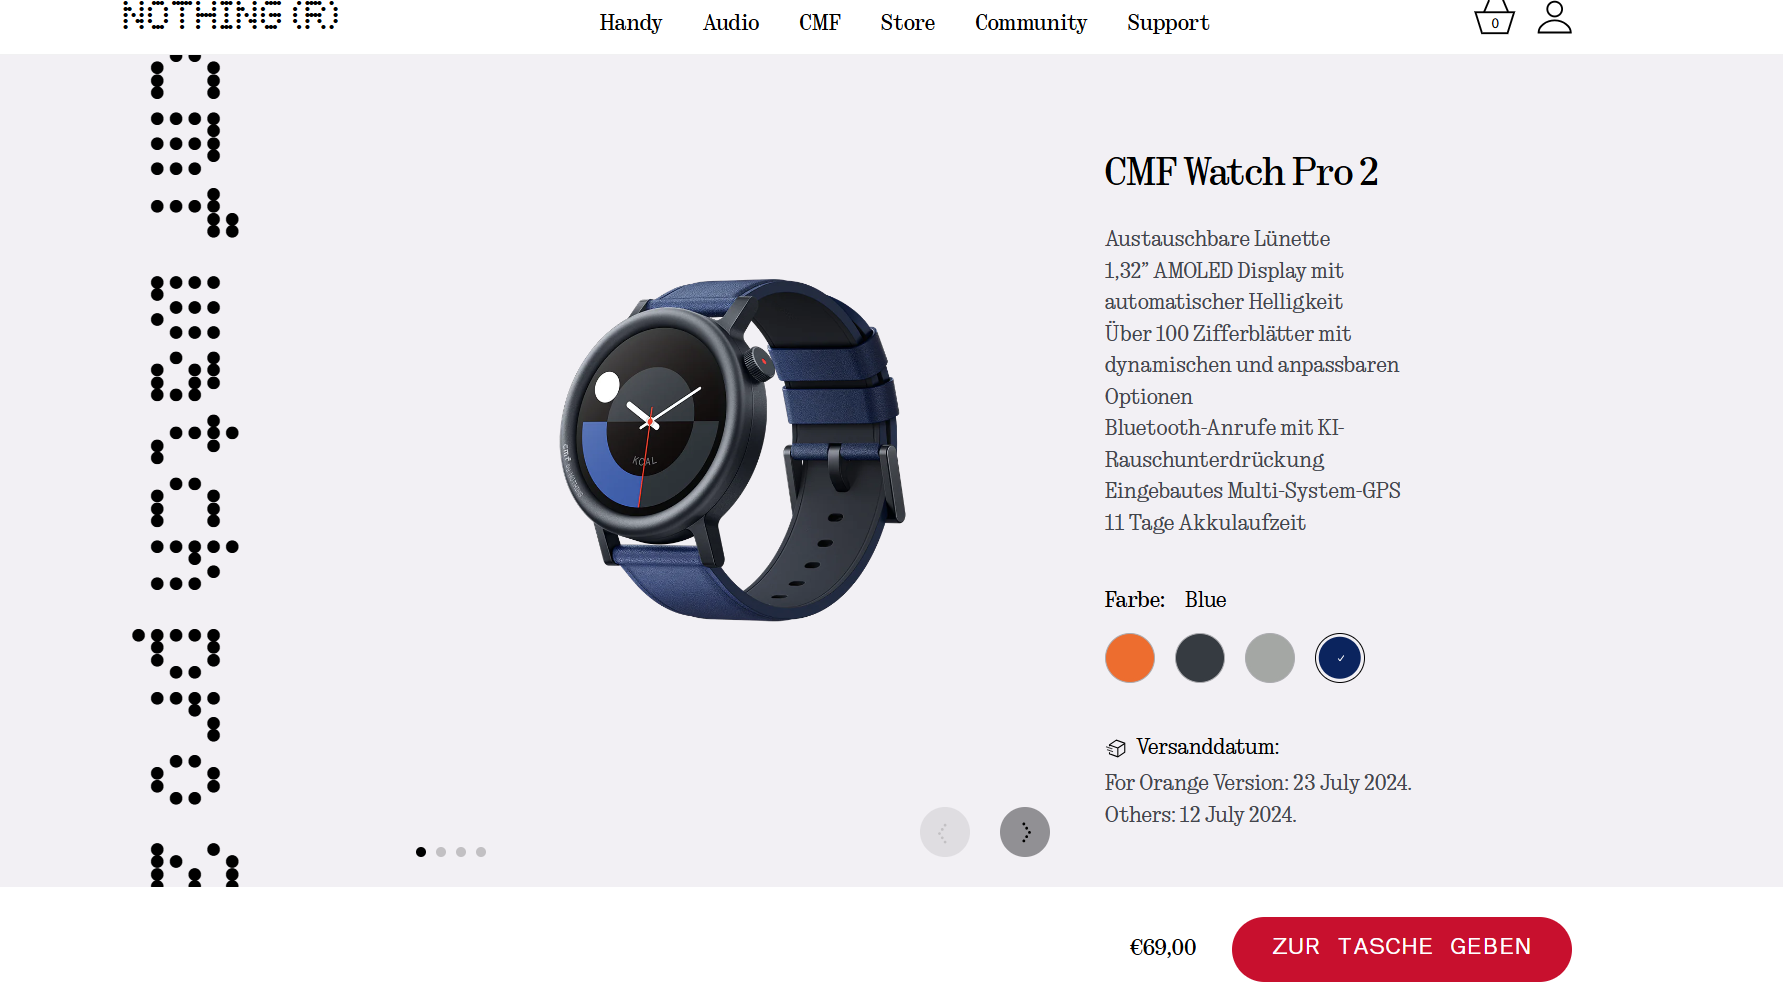The image size is (1783, 1002).
Task: Jump to first carousel dot
Action: click(x=421, y=852)
